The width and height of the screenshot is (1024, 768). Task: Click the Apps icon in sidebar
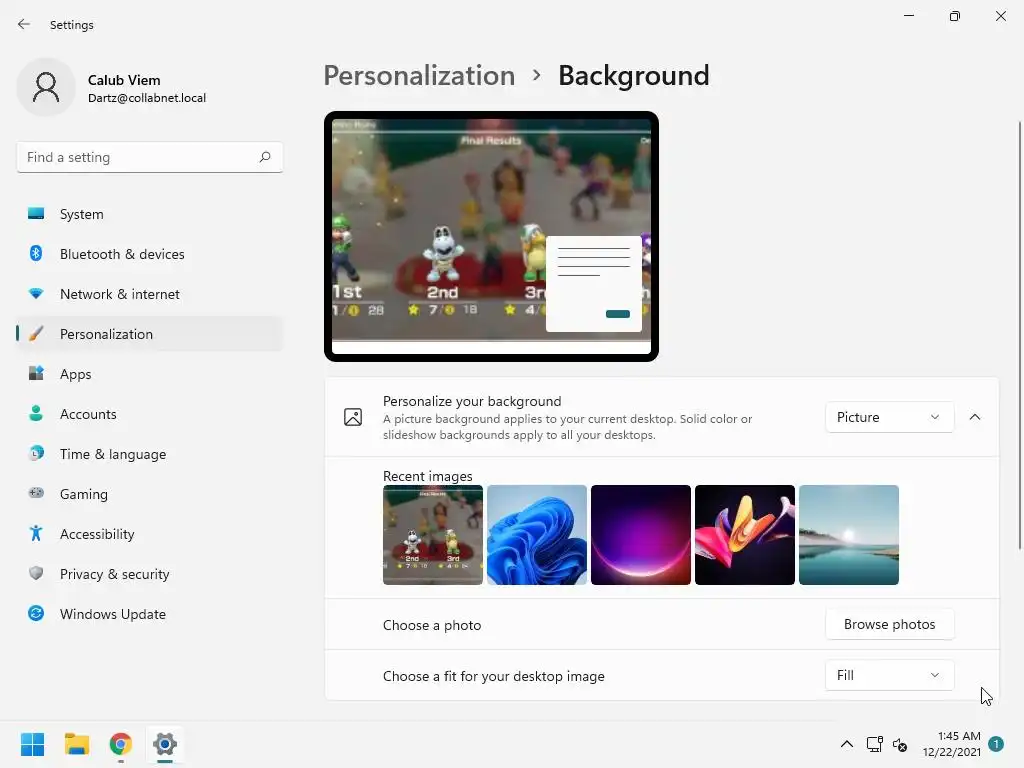36,374
